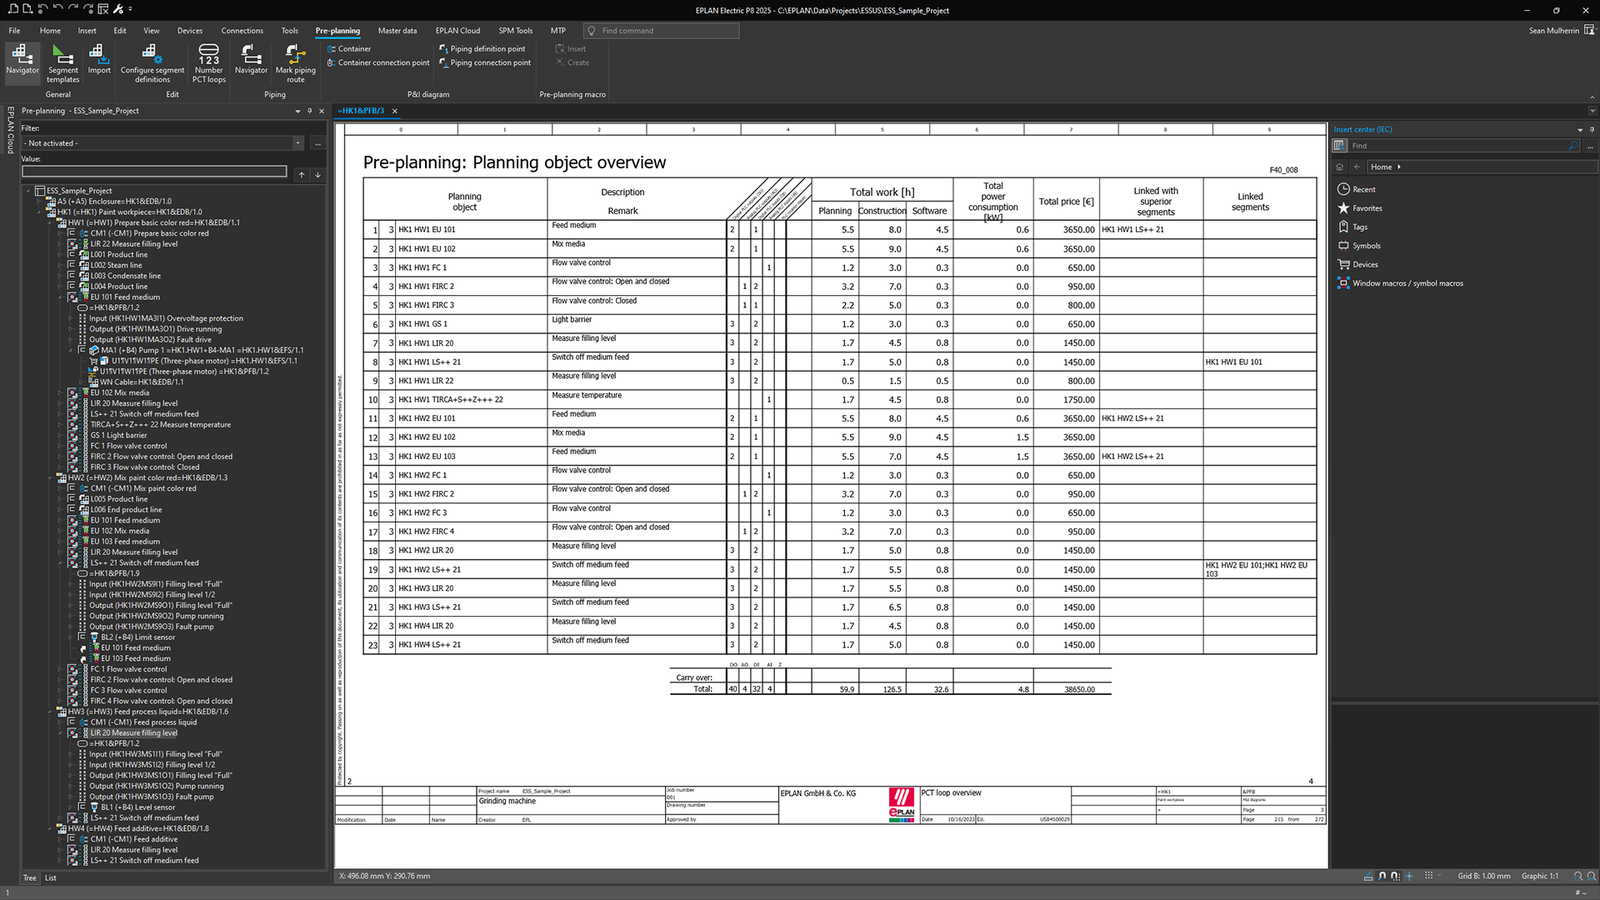
Task: Switch to the List tab in the navigator
Action: coord(49,877)
